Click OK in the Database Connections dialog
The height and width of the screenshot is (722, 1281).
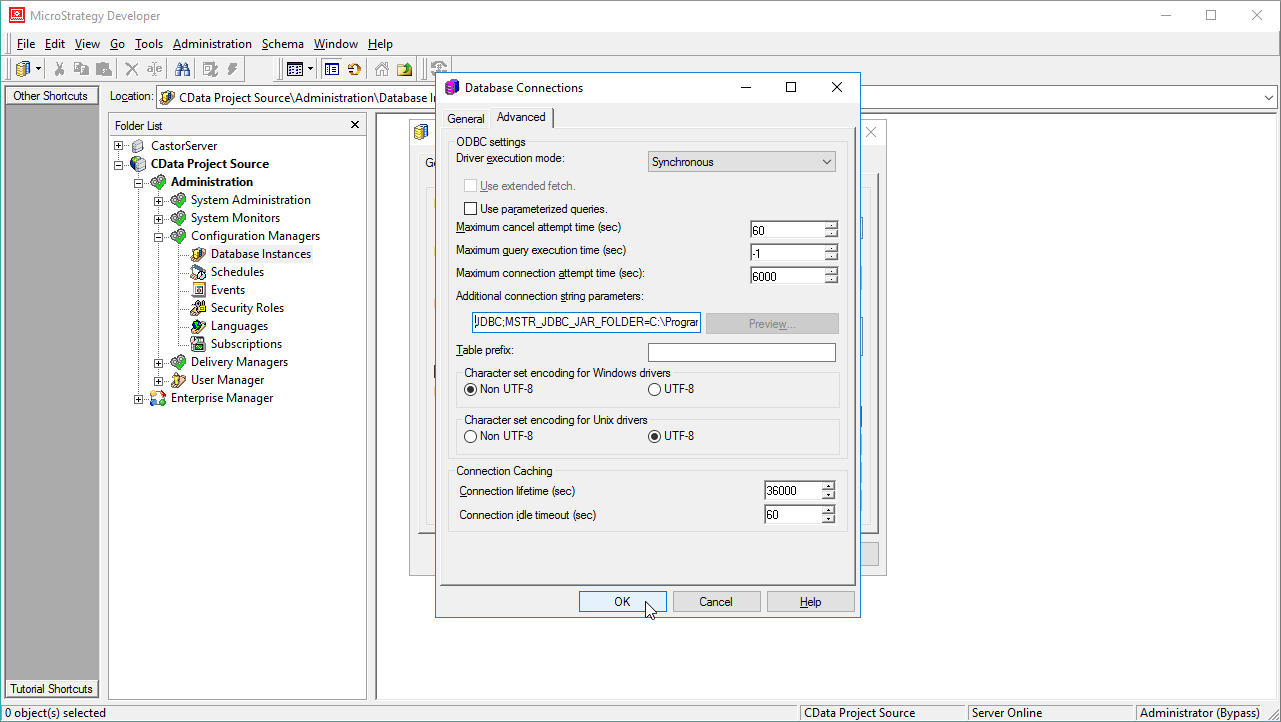coord(622,601)
